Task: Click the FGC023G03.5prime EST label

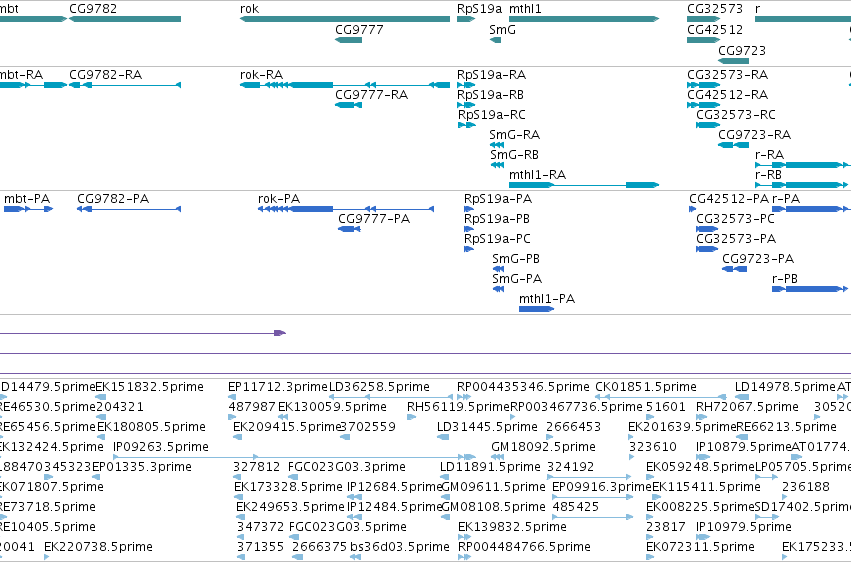Action: [347, 527]
